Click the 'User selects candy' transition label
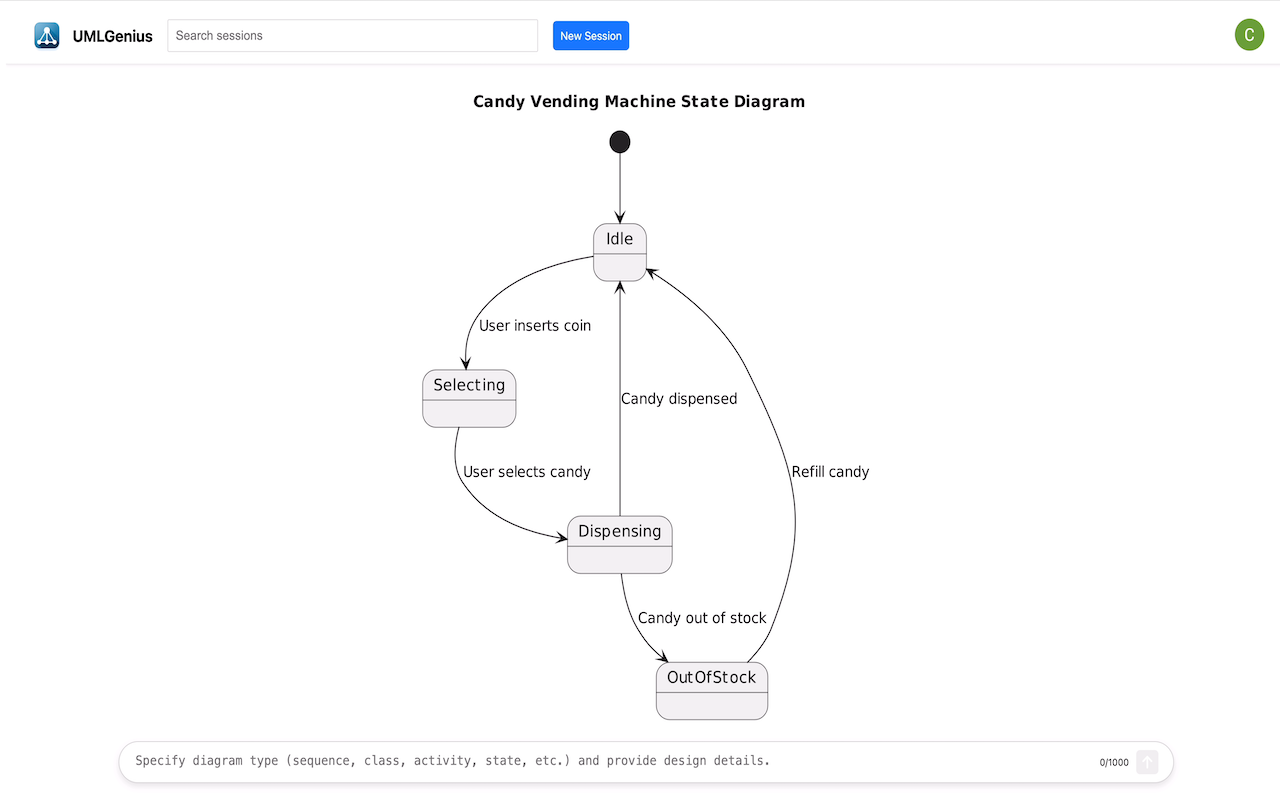 click(x=527, y=472)
